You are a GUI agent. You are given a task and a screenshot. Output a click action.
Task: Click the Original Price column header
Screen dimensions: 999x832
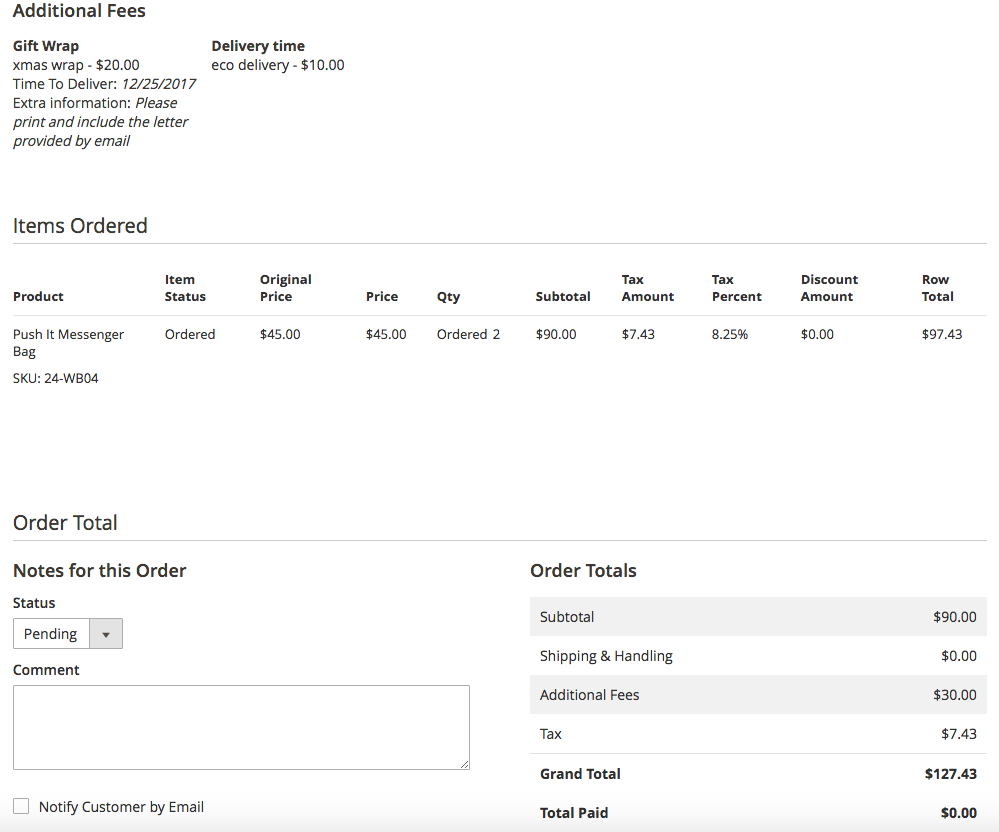[x=285, y=288]
